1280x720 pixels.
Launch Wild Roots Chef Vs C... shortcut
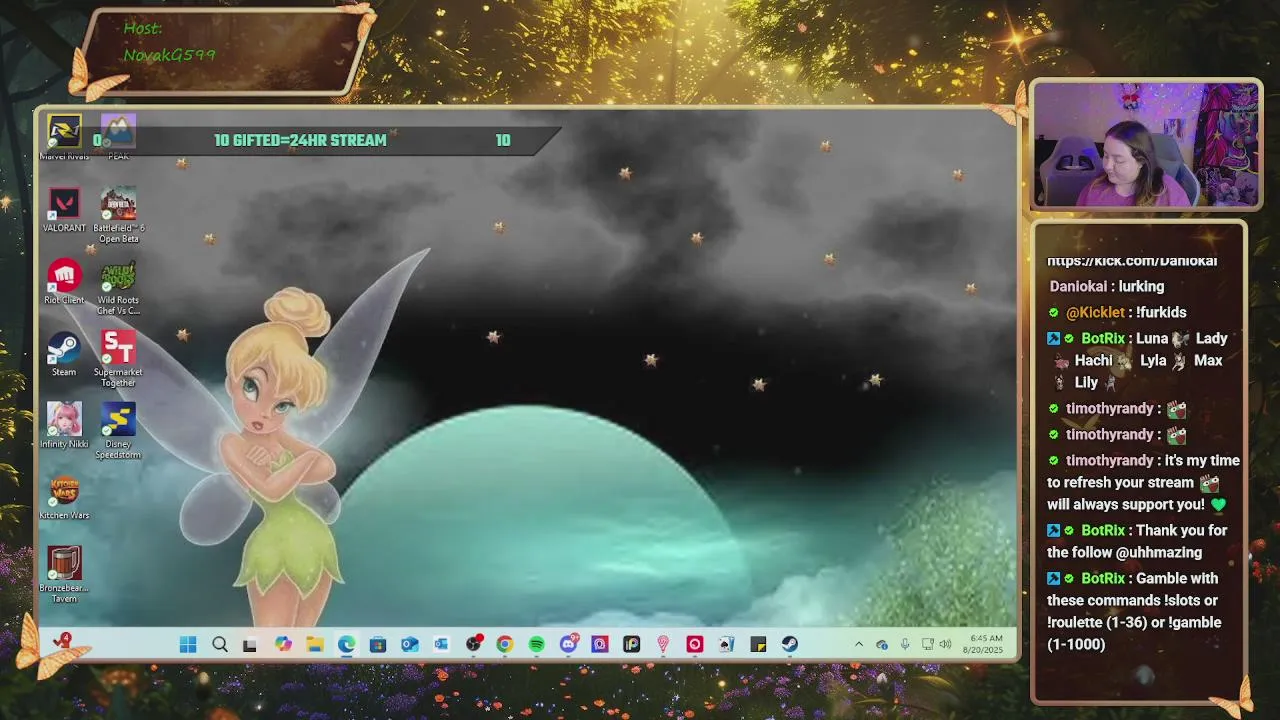point(118,288)
